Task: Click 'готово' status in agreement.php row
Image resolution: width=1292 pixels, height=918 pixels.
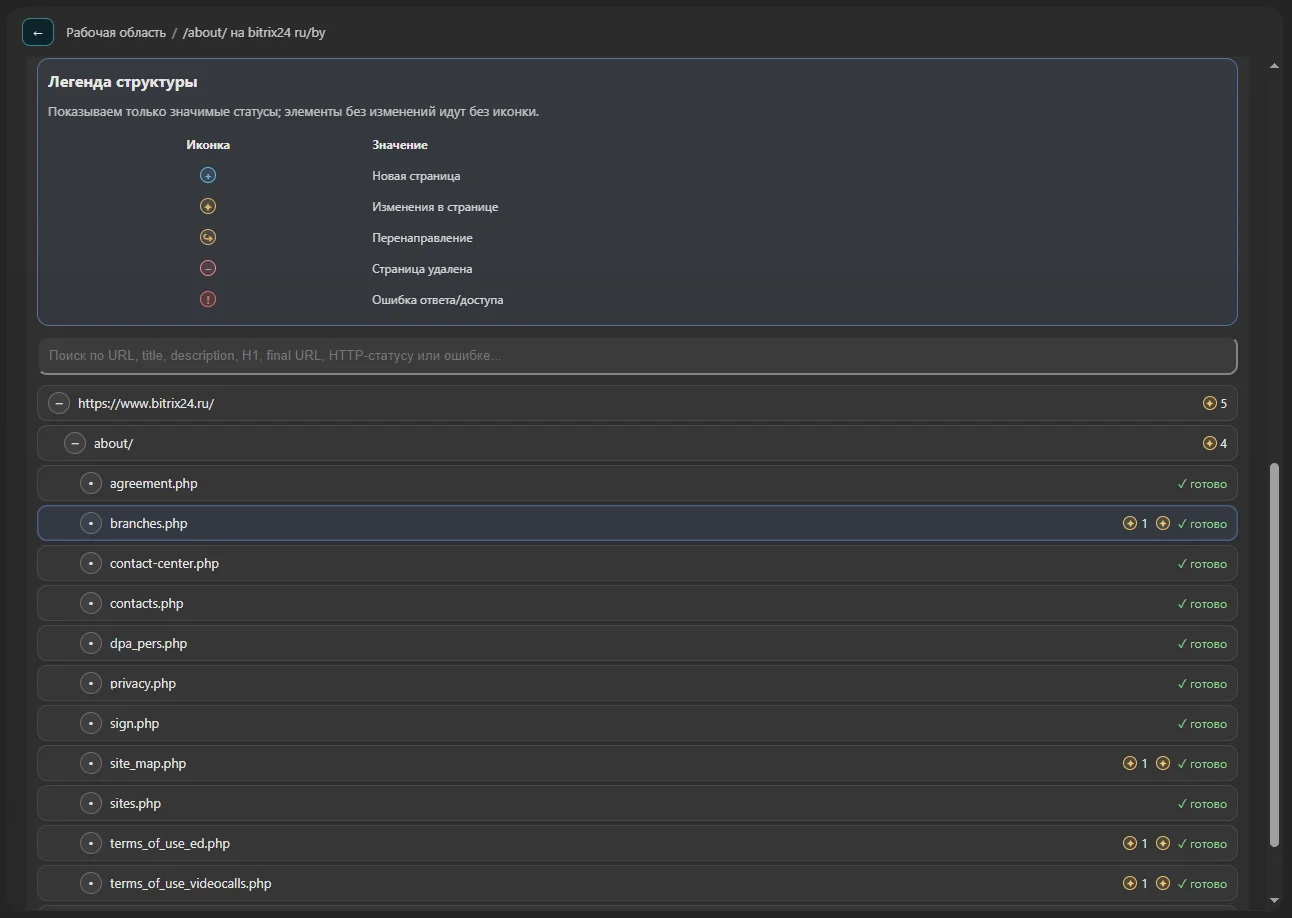Action: tap(1202, 483)
